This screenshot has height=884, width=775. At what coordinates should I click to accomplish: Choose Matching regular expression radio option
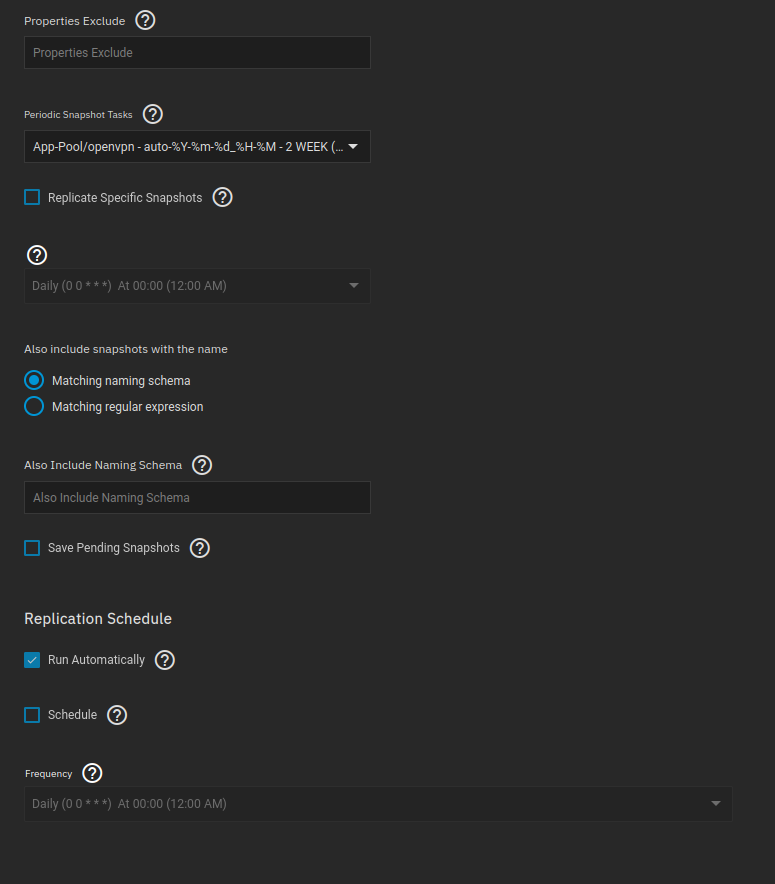pyautogui.click(x=34, y=407)
